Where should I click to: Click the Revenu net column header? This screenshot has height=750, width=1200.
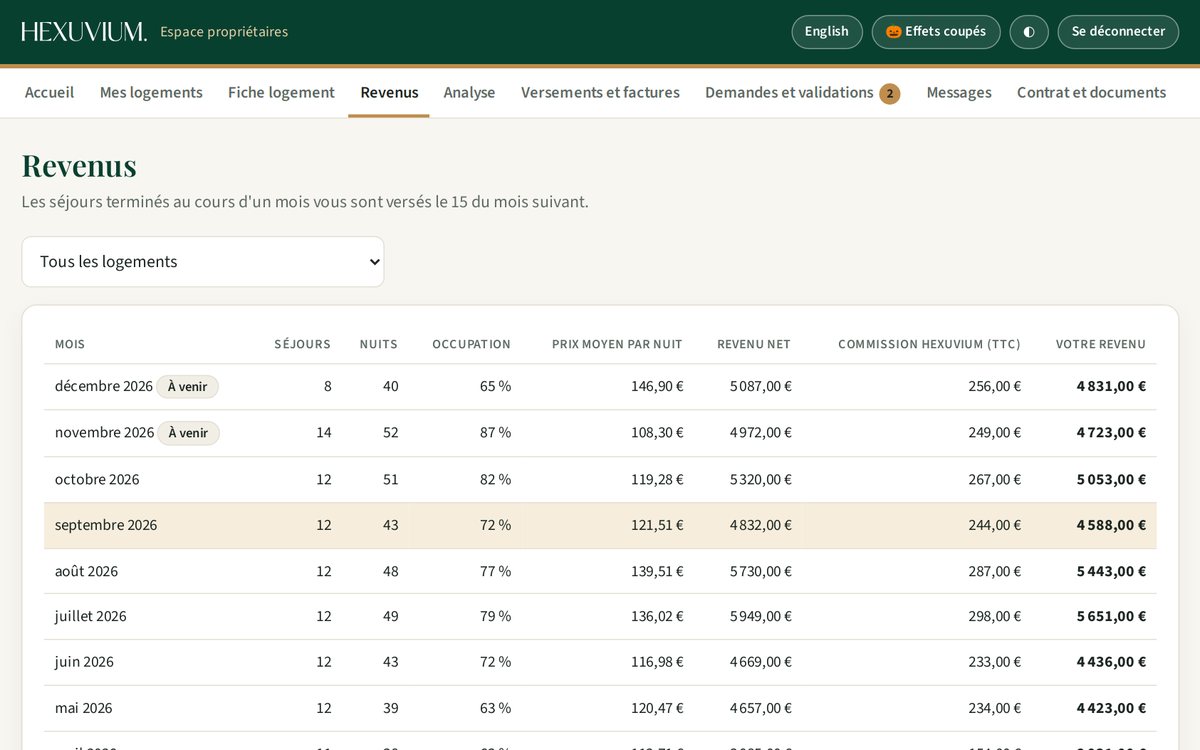(754, 344)
